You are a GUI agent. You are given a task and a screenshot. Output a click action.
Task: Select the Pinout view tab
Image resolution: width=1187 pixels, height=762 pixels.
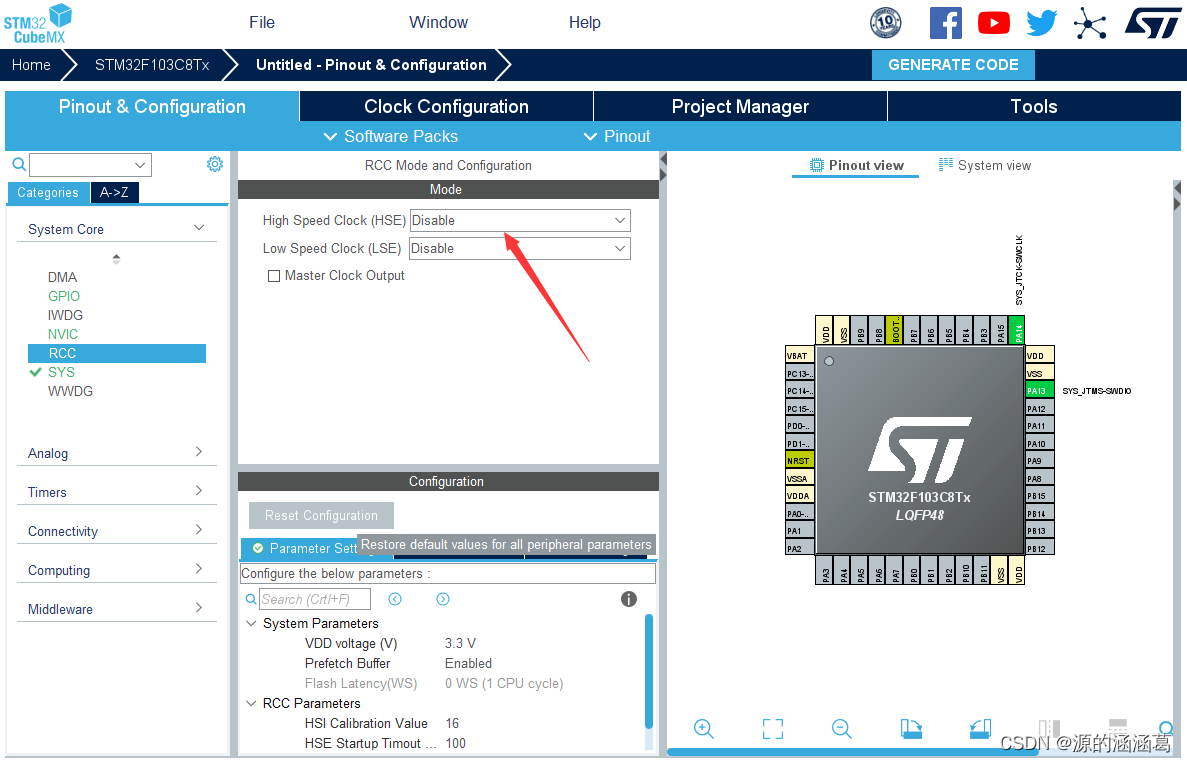click(856, 165)
